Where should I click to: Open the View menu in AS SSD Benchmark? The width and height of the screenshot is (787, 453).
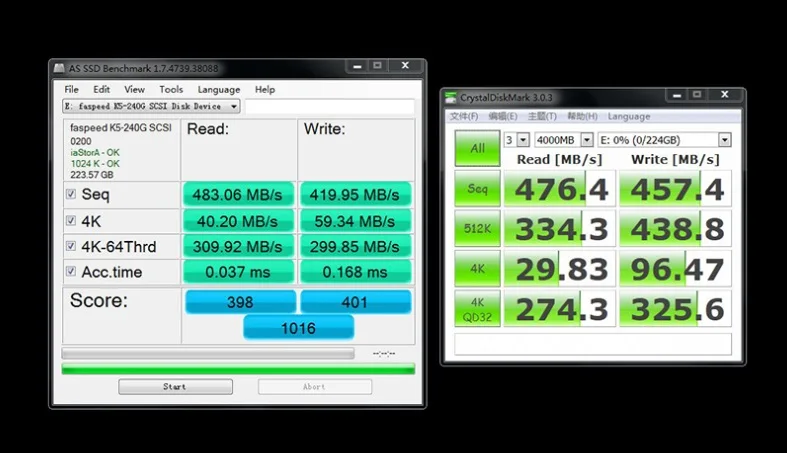(135, 89)
